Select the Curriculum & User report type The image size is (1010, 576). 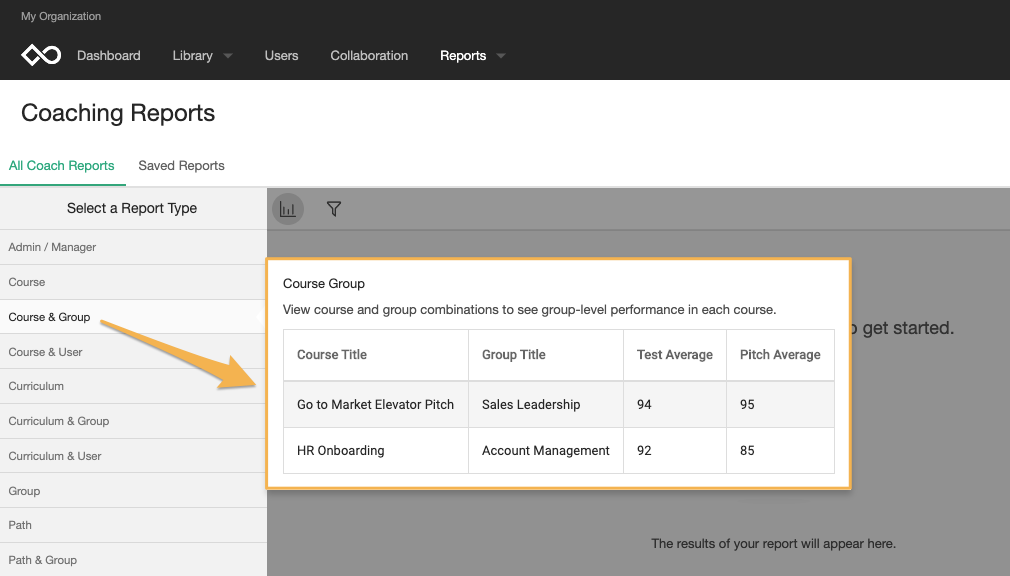pyautogui.click(x=133, y=456)
